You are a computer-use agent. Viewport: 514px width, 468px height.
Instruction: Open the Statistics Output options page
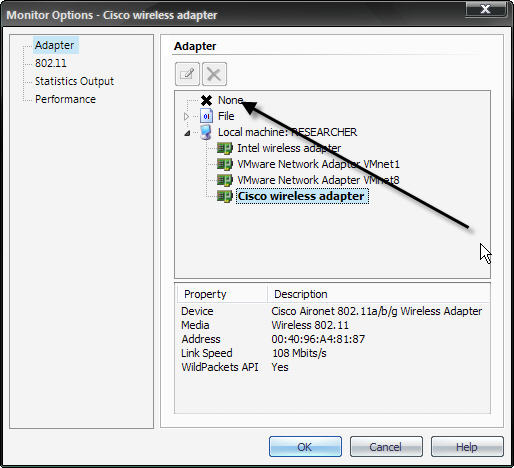(74, 81)
